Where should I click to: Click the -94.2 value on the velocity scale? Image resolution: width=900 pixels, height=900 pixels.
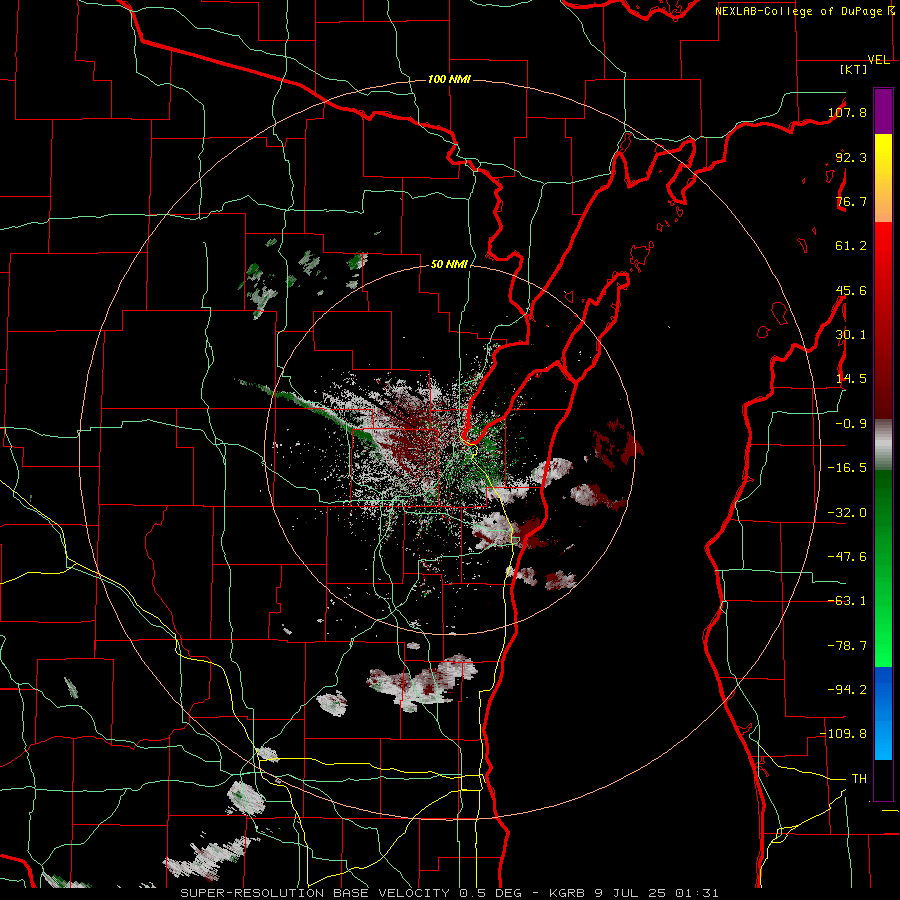848,690
